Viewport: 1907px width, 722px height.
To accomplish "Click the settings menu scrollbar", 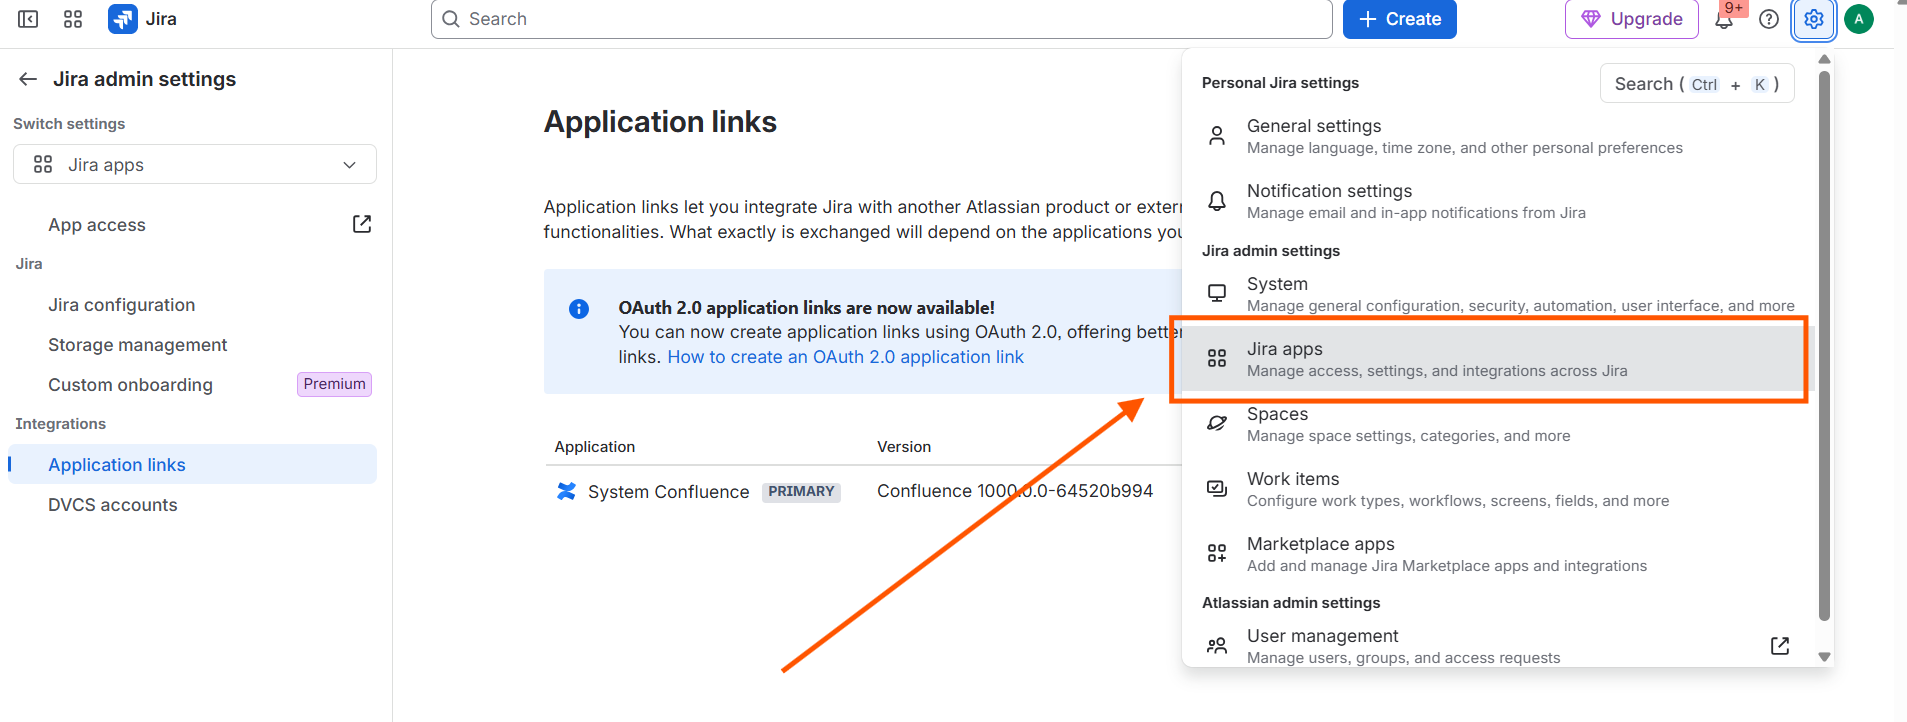I will (1824, 345).
